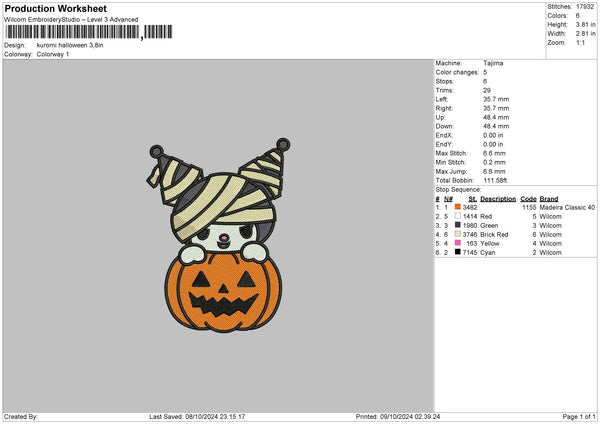Image resolution: width=600 pixels, height=424 pixels.
Task: Click 'Wilcom EmbroideryStudio – Level 3 Advanced' text
Action: [71, 20]
